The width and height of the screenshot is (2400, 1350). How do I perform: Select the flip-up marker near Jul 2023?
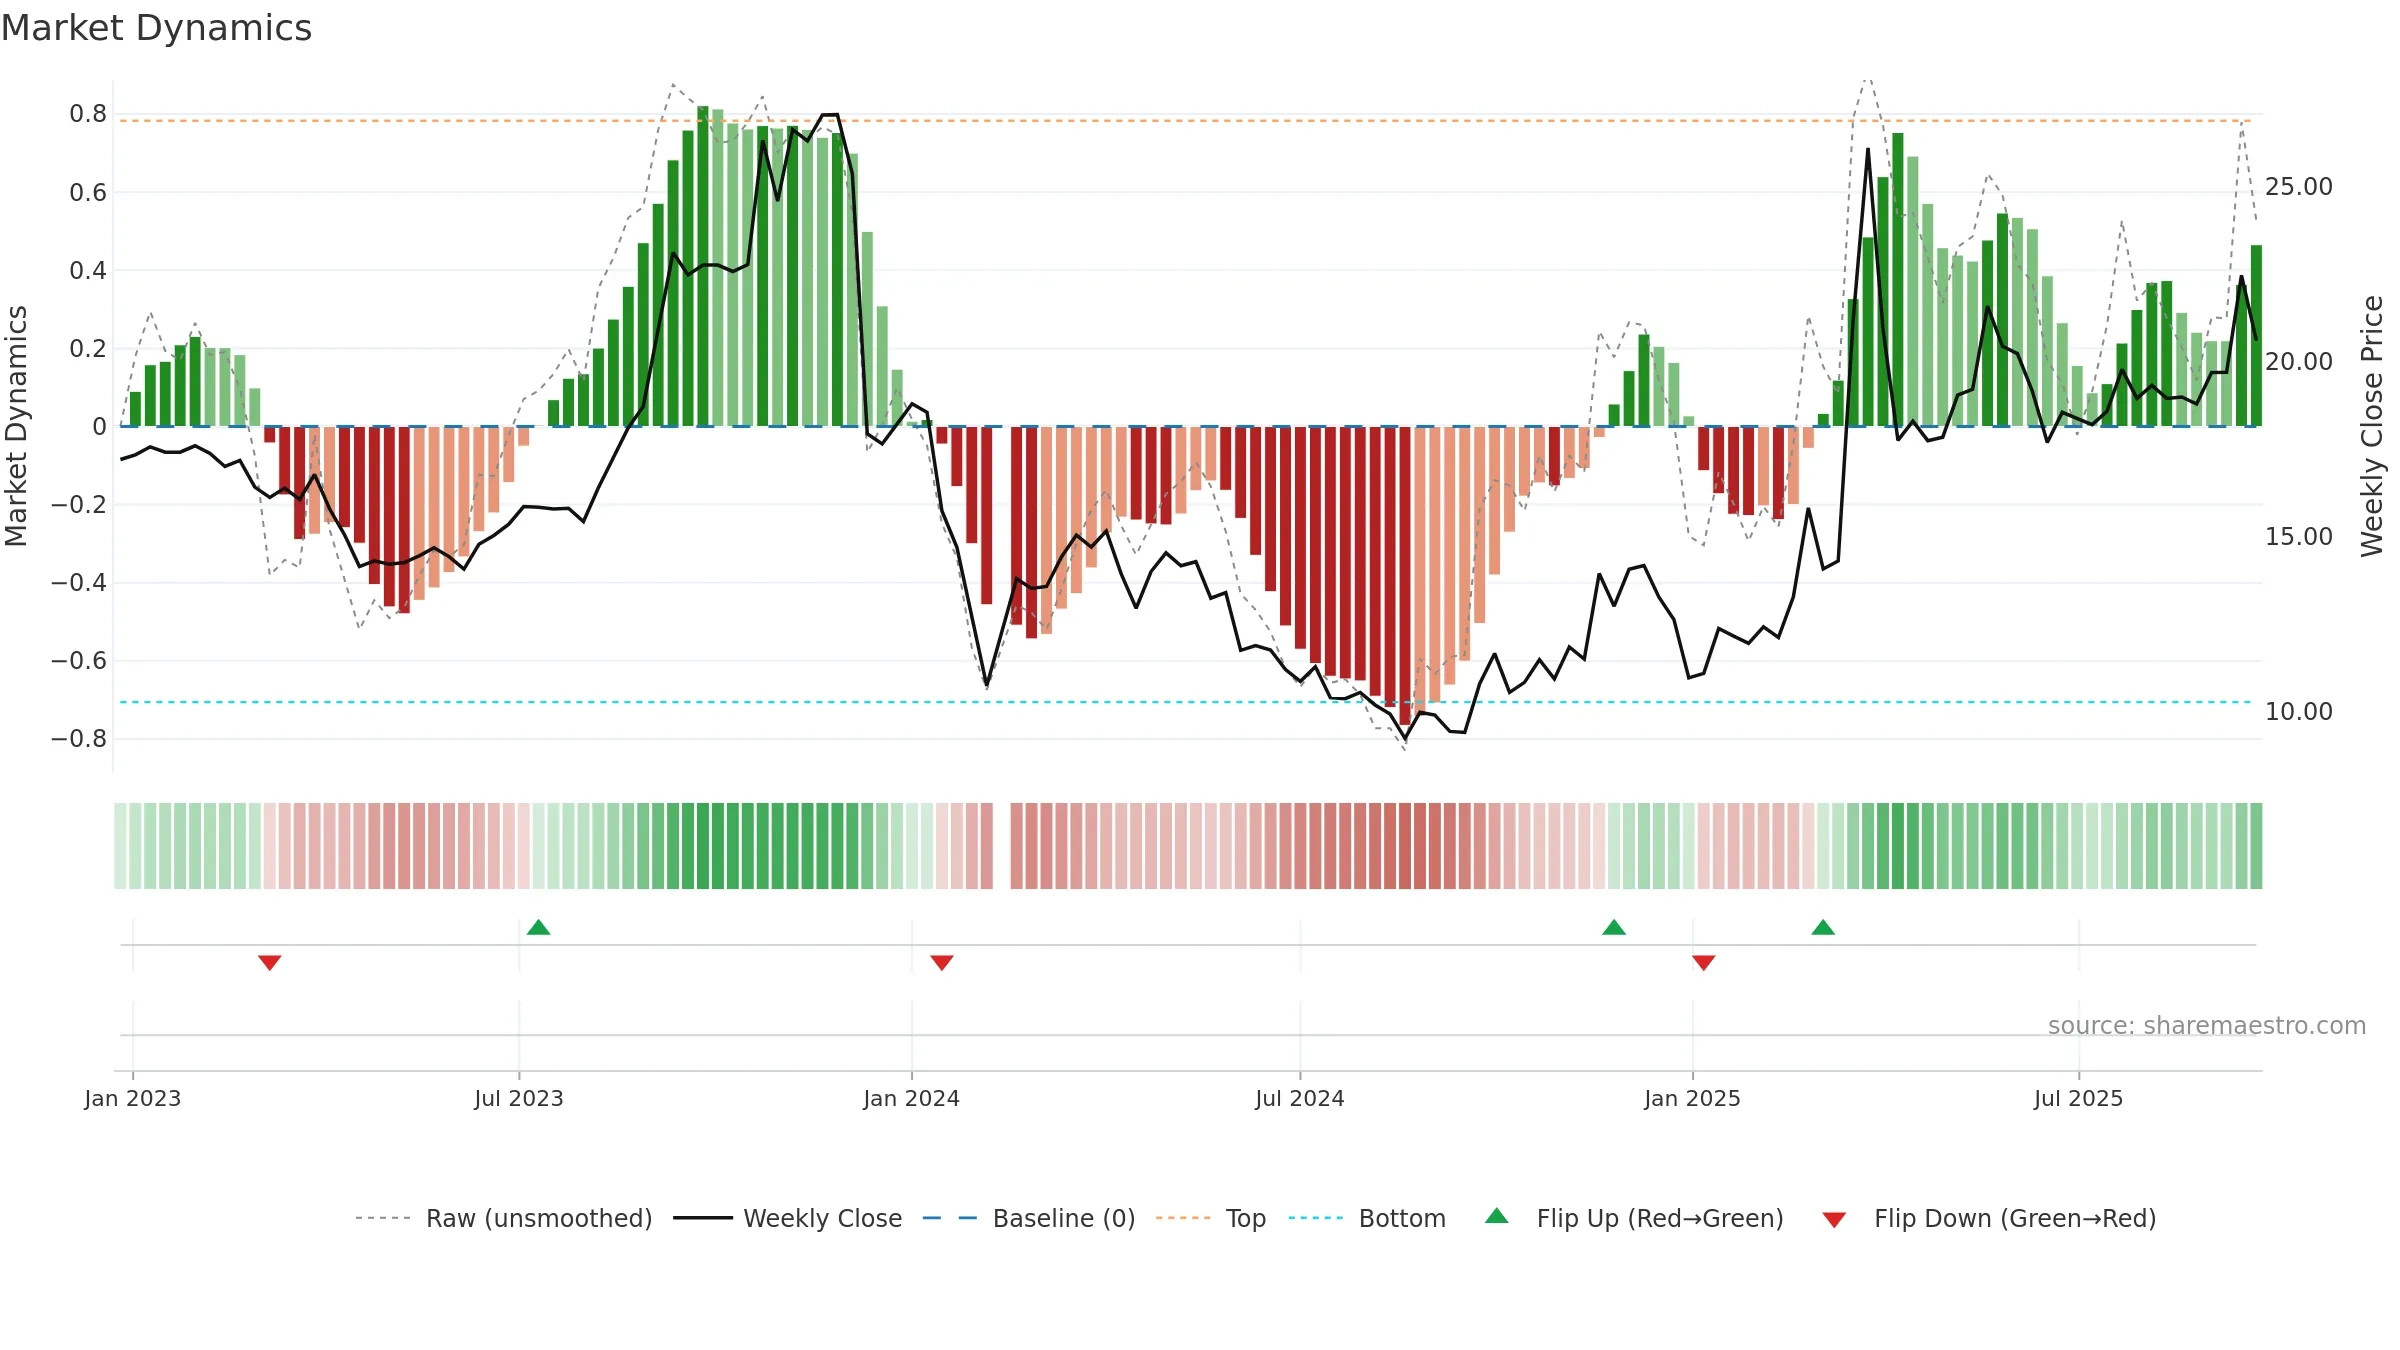point(538,927)
